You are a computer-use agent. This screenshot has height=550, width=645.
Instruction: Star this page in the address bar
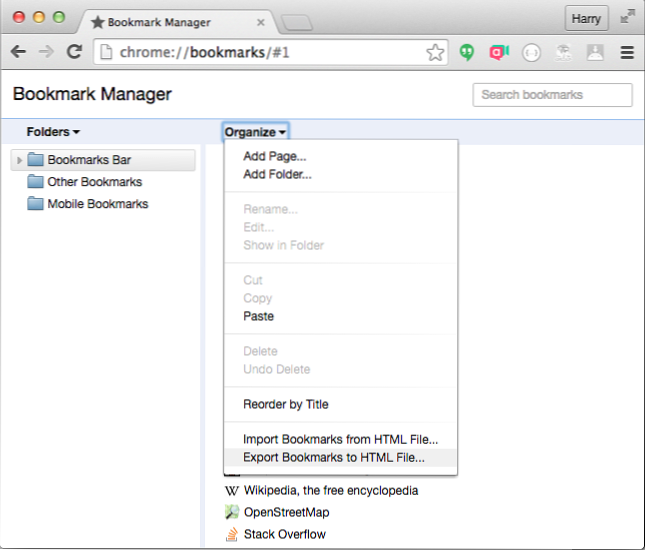(435, 53)
